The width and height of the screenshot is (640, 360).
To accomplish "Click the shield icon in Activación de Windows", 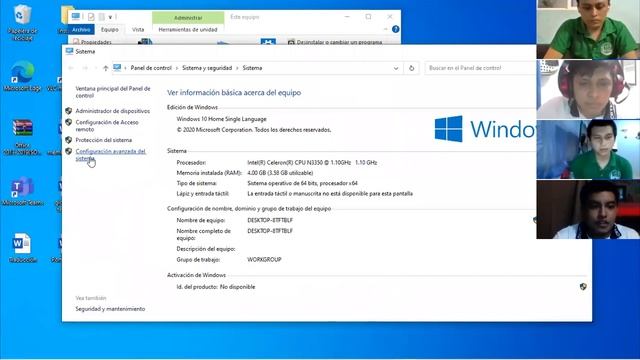I will 583,287.
